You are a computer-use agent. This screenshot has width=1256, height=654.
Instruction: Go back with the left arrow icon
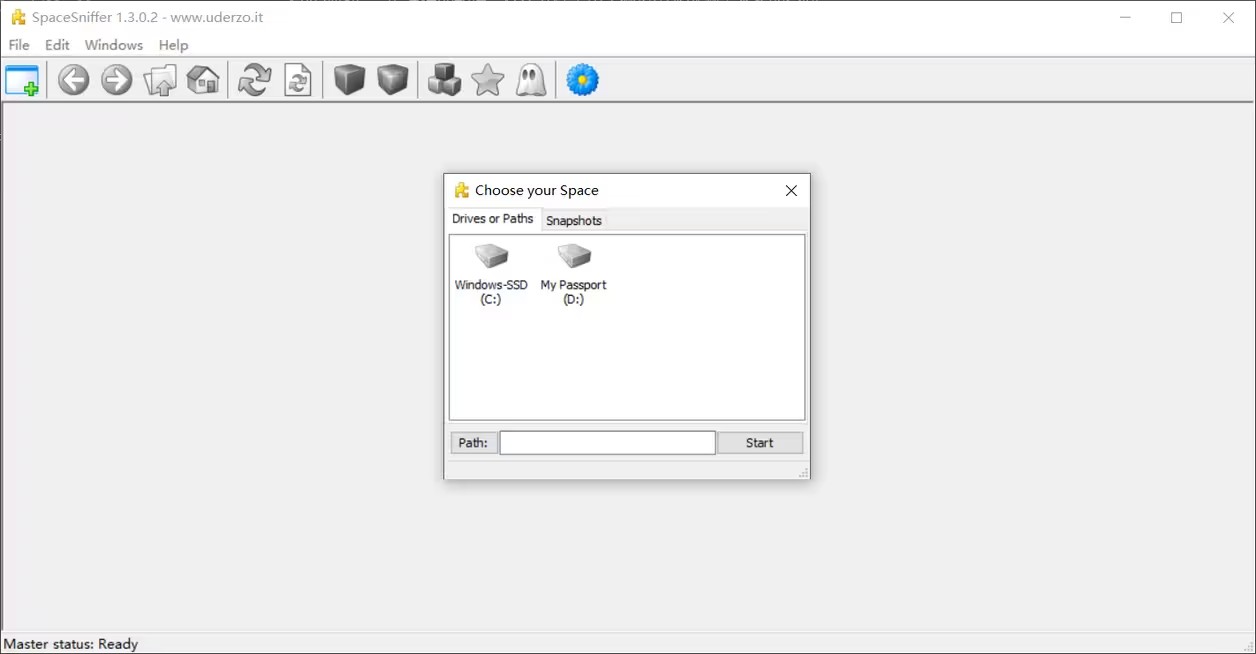click(x=73, y=80)
